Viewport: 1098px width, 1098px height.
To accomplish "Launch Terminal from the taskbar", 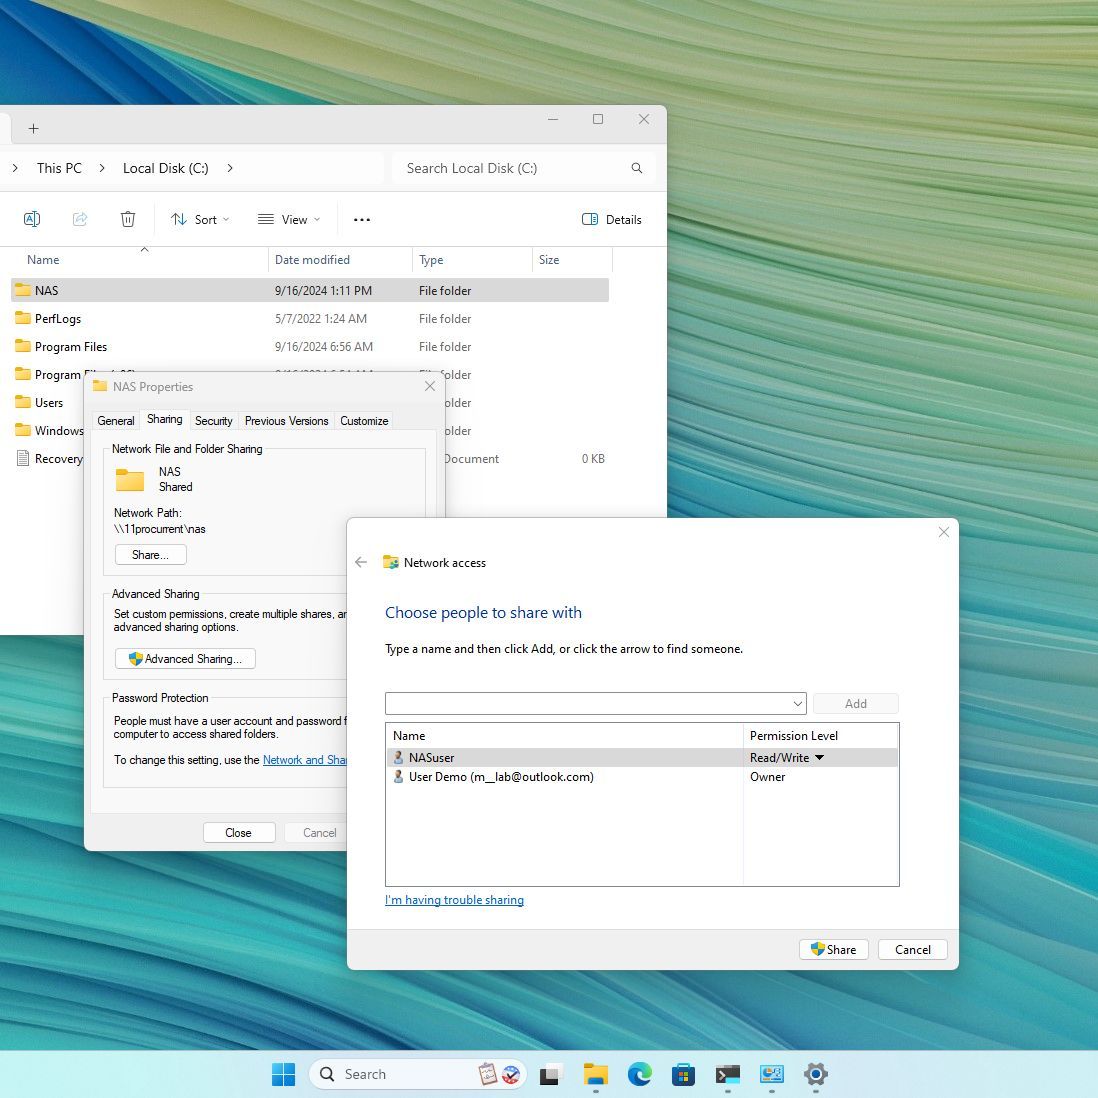I will (727, 1075).
